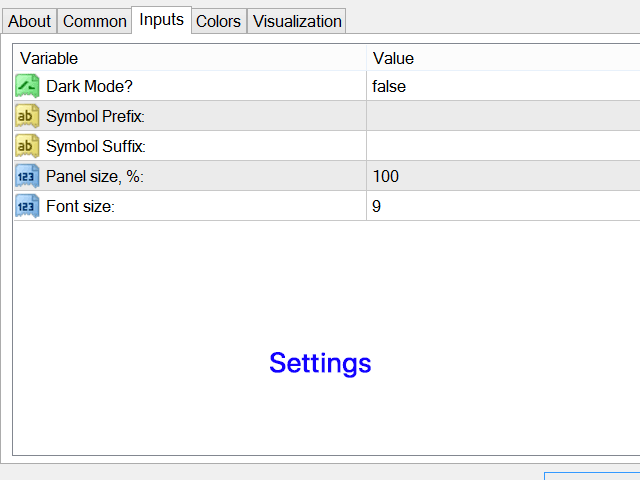Click the Value column header
The height and width of the screenshot is (480, 640).
[x=503, y=58]
